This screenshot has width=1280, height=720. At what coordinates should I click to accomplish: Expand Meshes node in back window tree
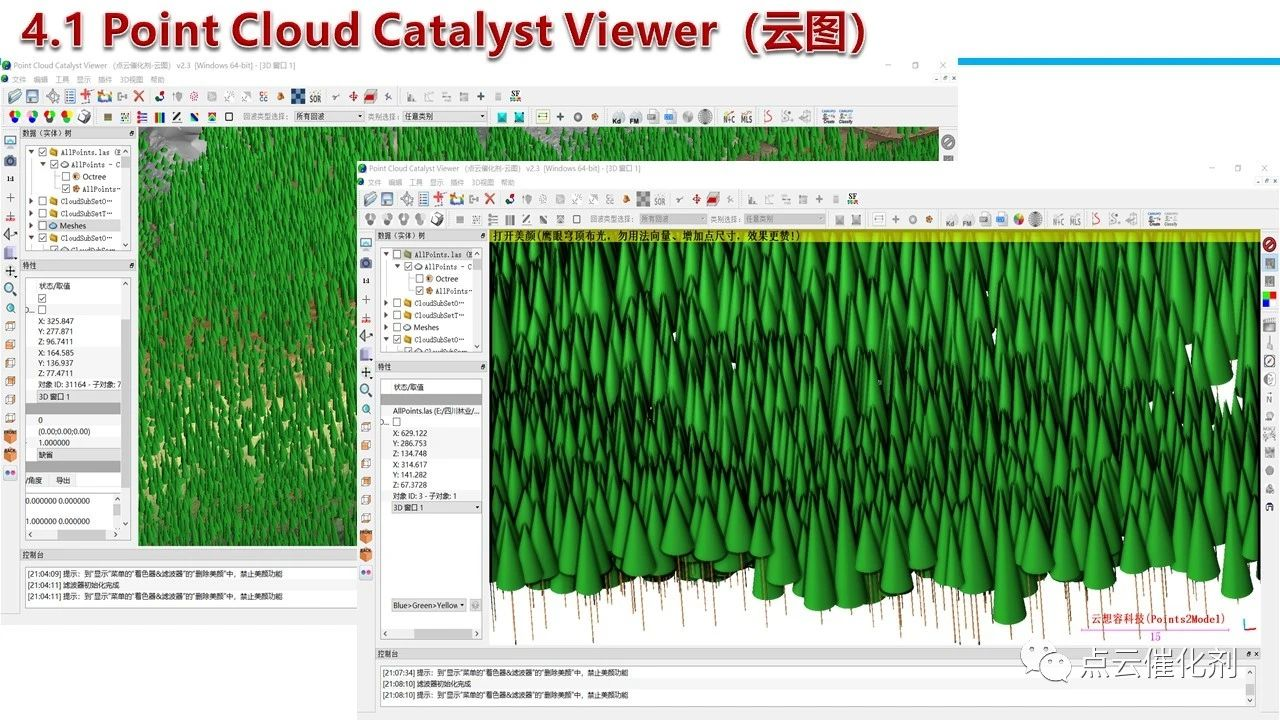point(31,225)
